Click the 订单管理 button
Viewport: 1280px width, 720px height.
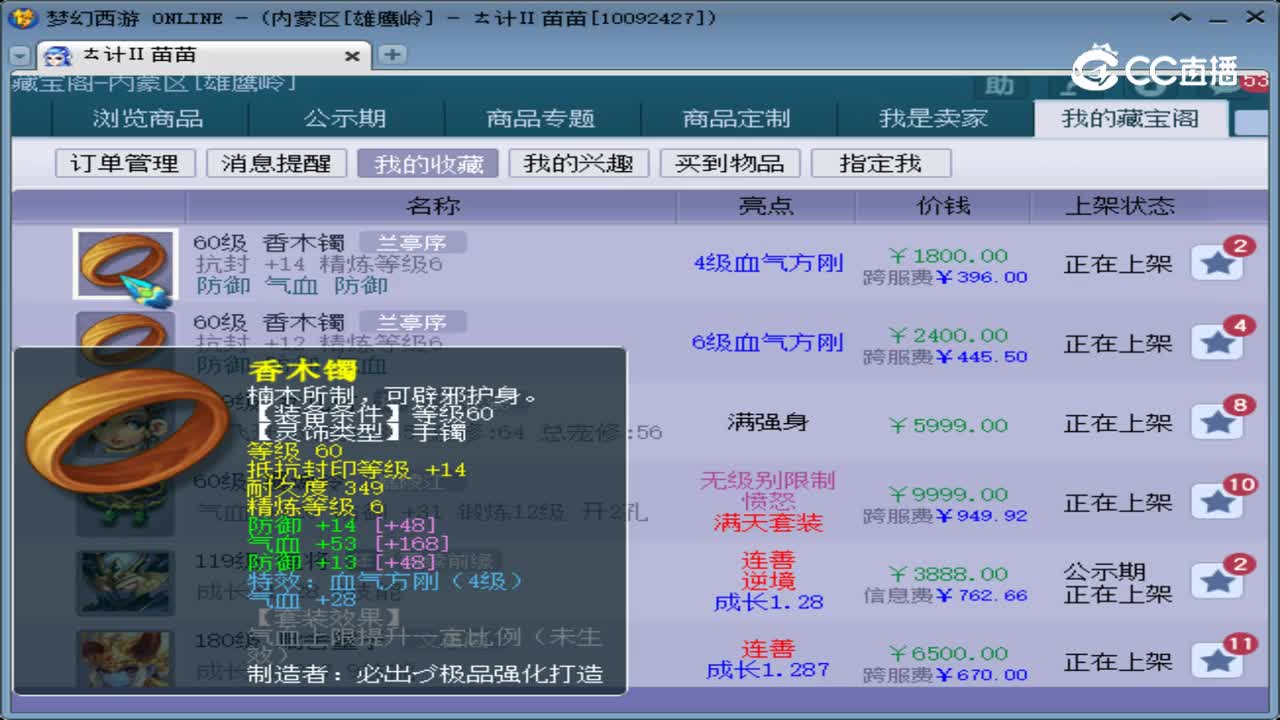point(124,163)
